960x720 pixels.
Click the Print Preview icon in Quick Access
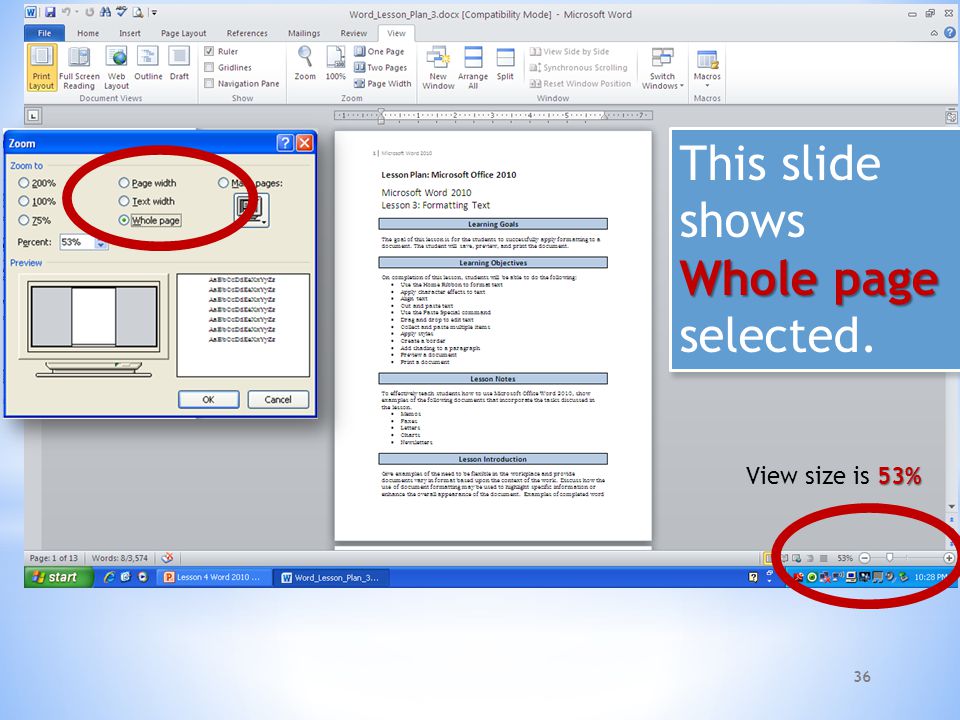pos(138,12)
